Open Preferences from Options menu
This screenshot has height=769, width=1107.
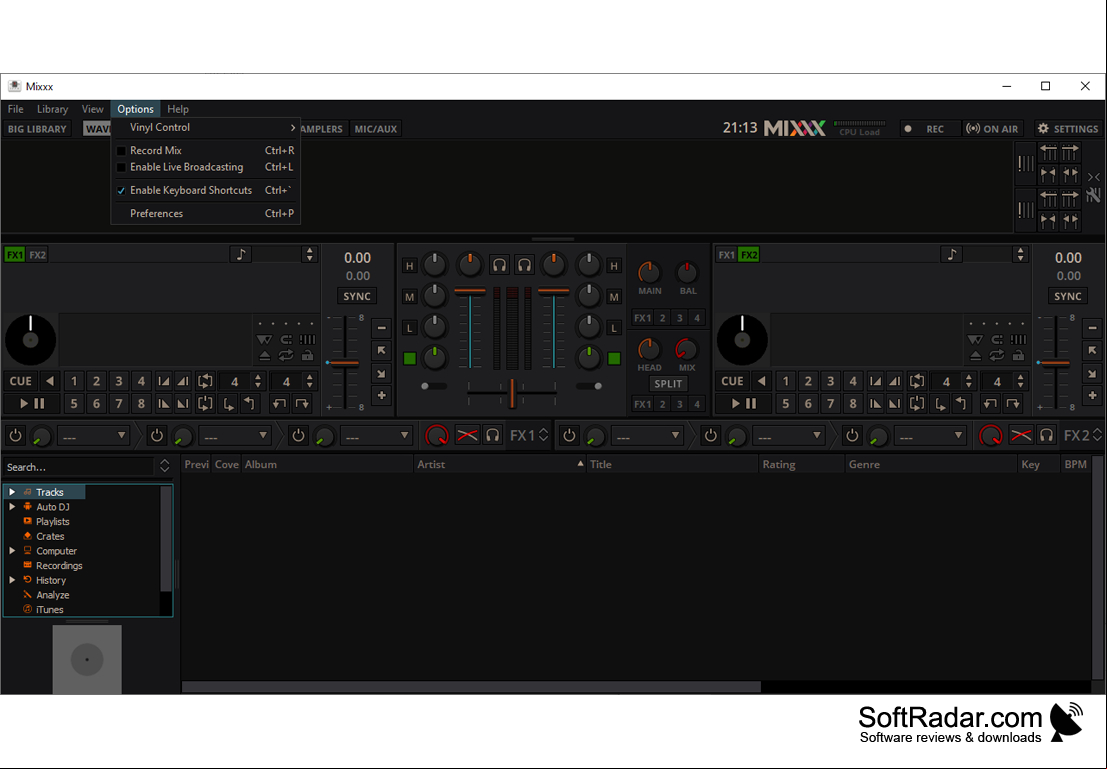coord(205,213)
